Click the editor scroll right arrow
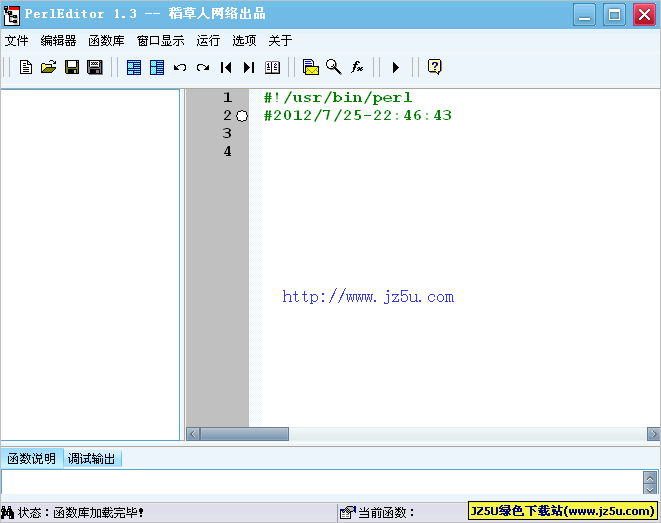Screen dimensions: 661x523 (x=653, y=434)
